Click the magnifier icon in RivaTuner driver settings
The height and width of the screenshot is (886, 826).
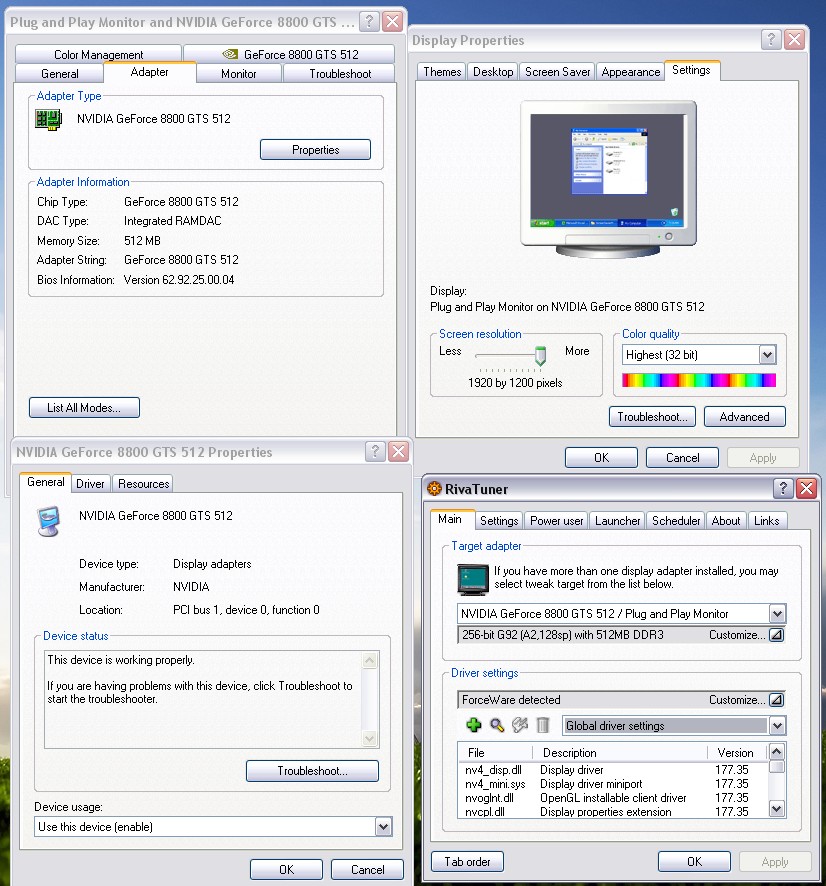click(497, 725)
